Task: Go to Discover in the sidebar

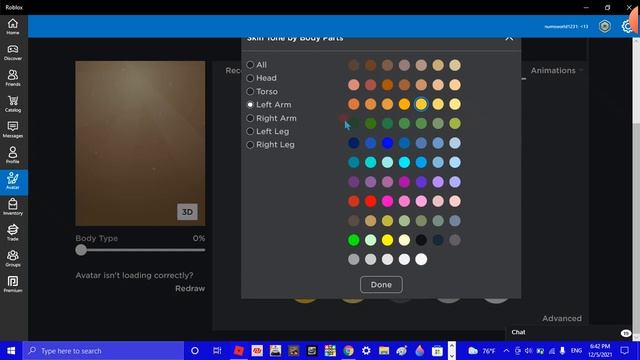Action: tap(13, 52)
